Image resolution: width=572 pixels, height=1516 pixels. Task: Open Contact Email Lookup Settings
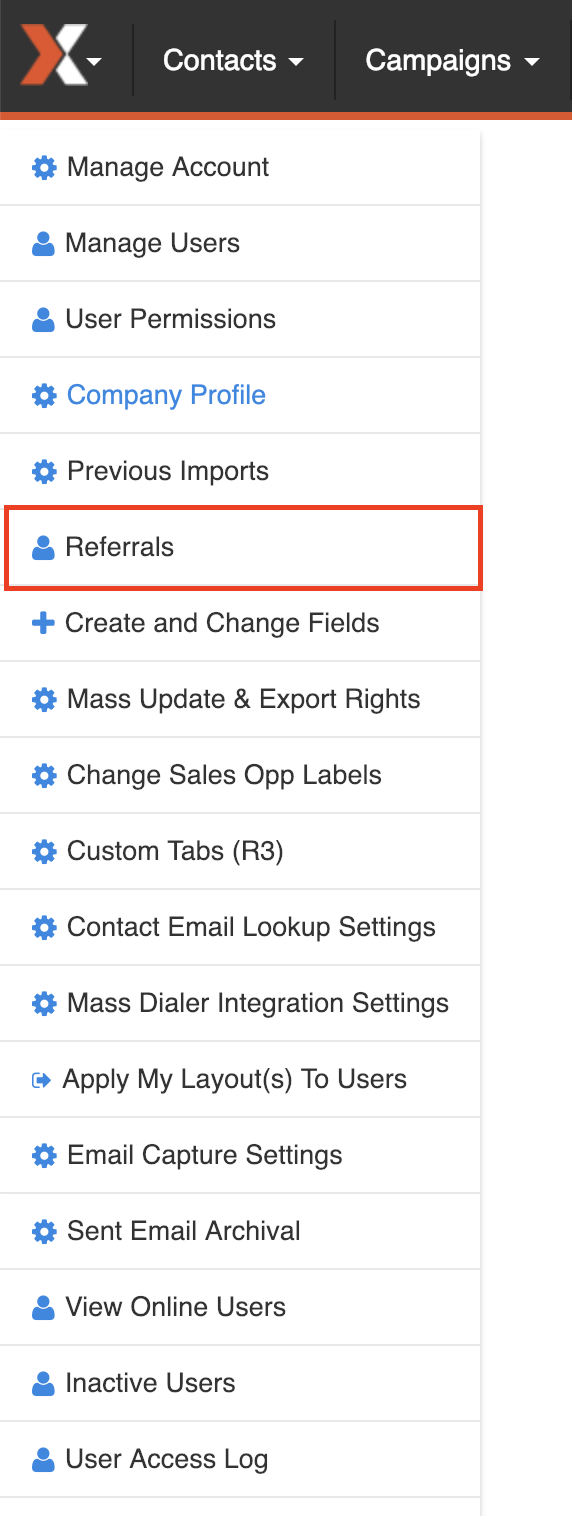[x=240, y=927]
